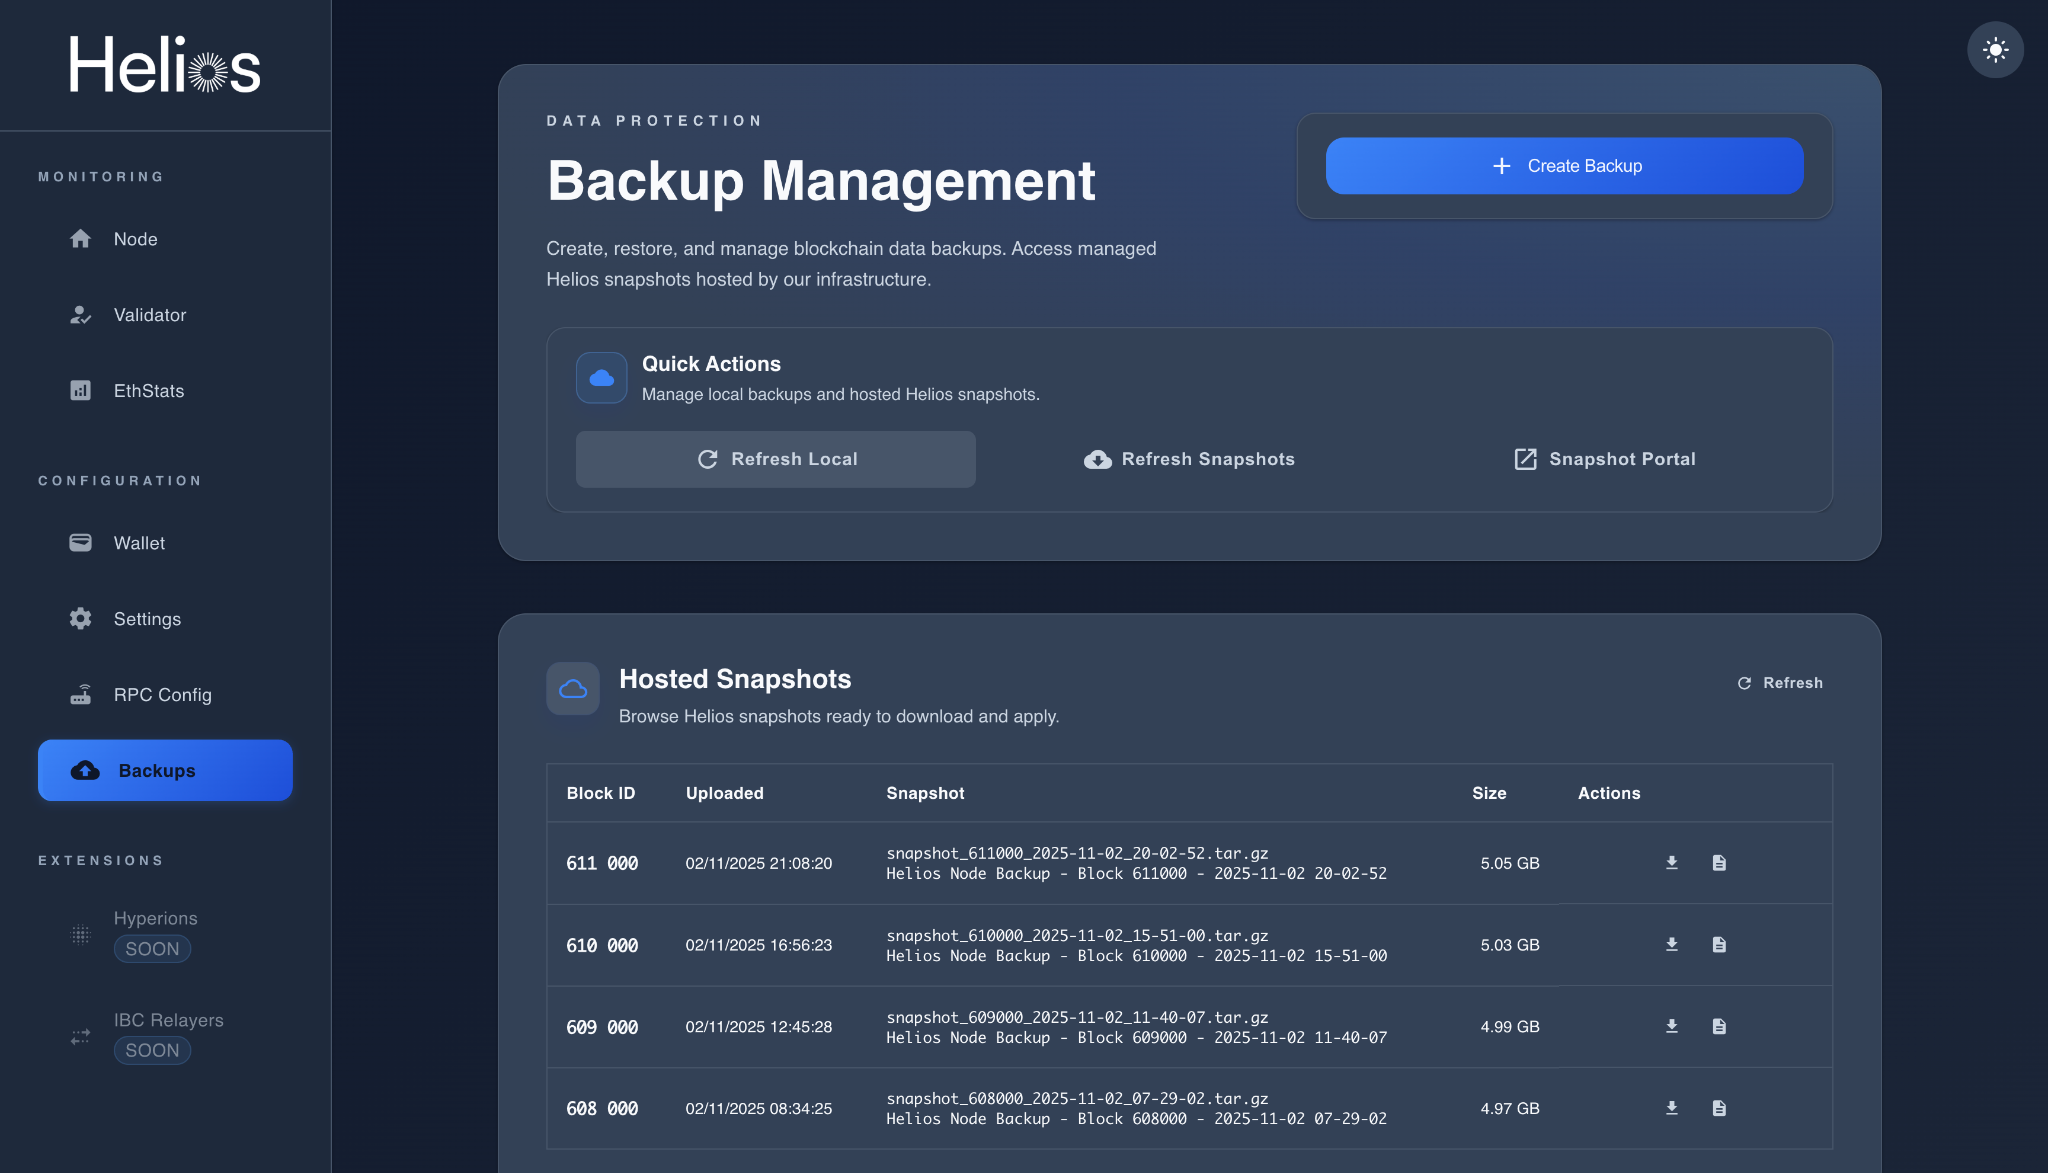Download the block 611000 snapshot
The height and width of the screenshot is (1173, 2048).
click(x=1671, y=862)
